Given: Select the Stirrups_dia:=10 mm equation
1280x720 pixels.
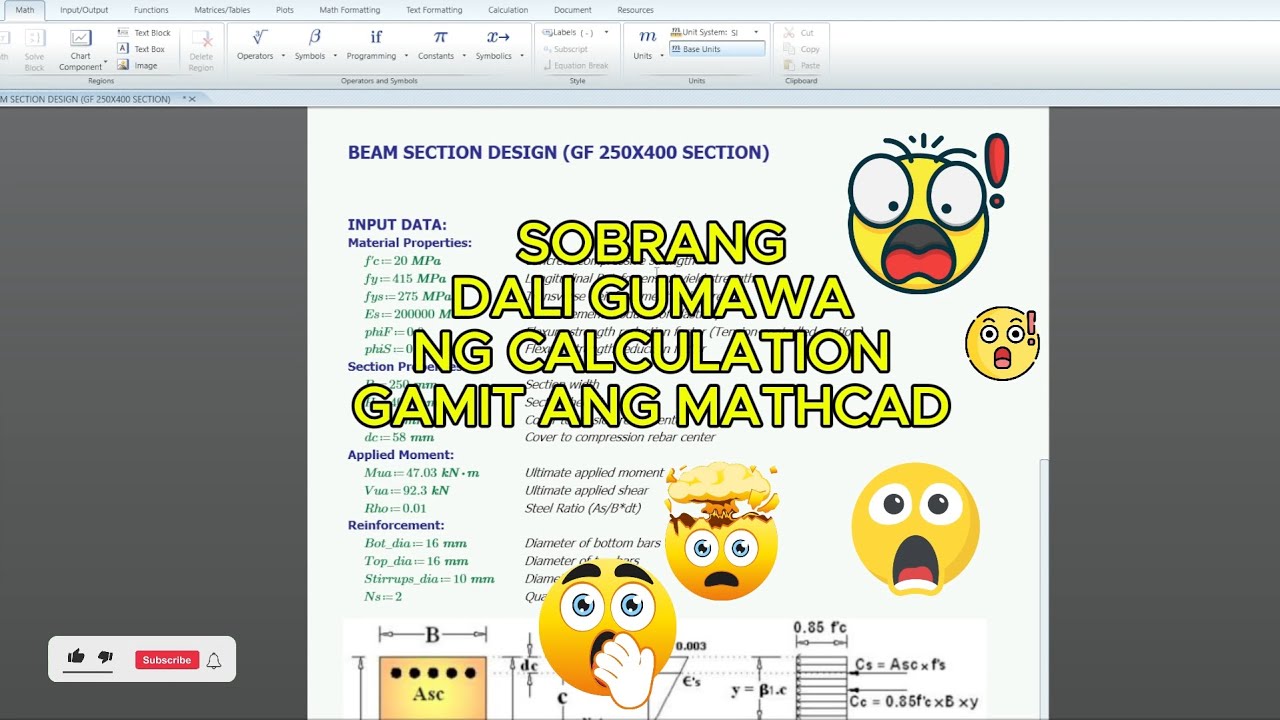Looking at the screenshot, I should tap(429, 579).
